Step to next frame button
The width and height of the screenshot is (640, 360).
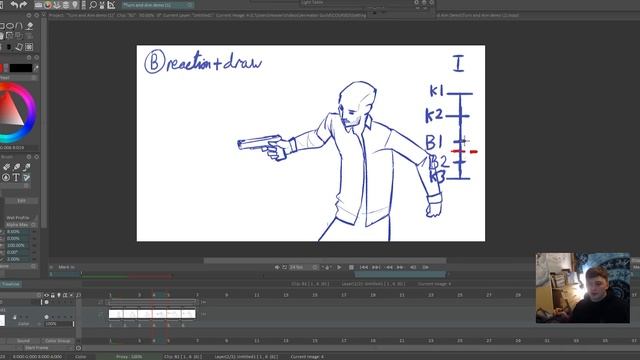[400, 267]
